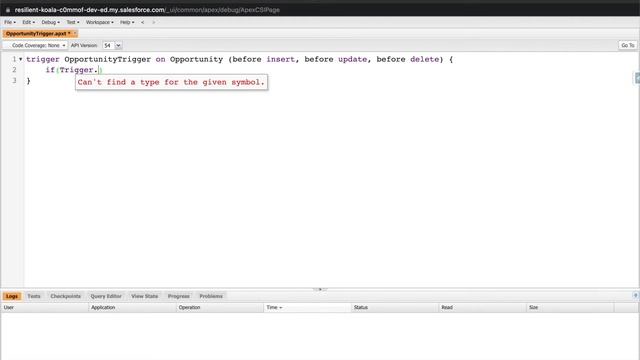The width and height of the screenshot is (640, 360).
Task: Sort logs by User column
Action: [44, 307]
